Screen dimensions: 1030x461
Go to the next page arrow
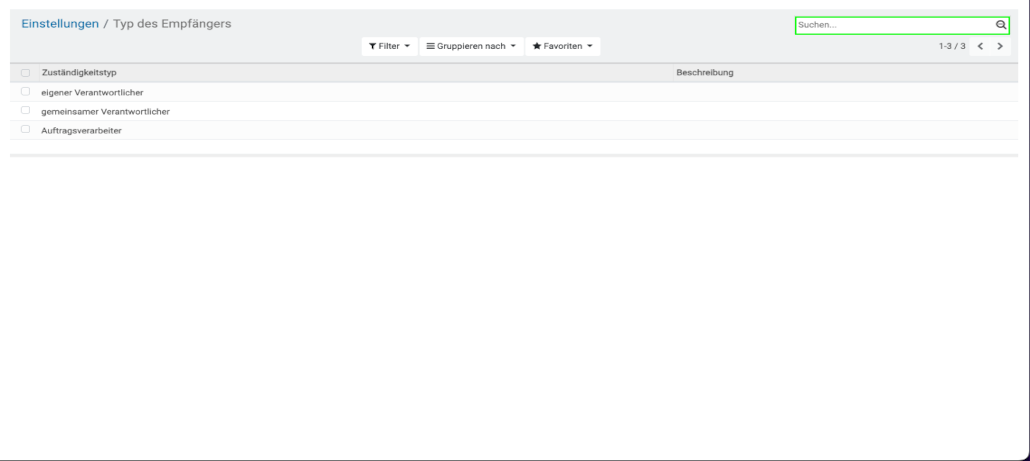[1000, 47]
